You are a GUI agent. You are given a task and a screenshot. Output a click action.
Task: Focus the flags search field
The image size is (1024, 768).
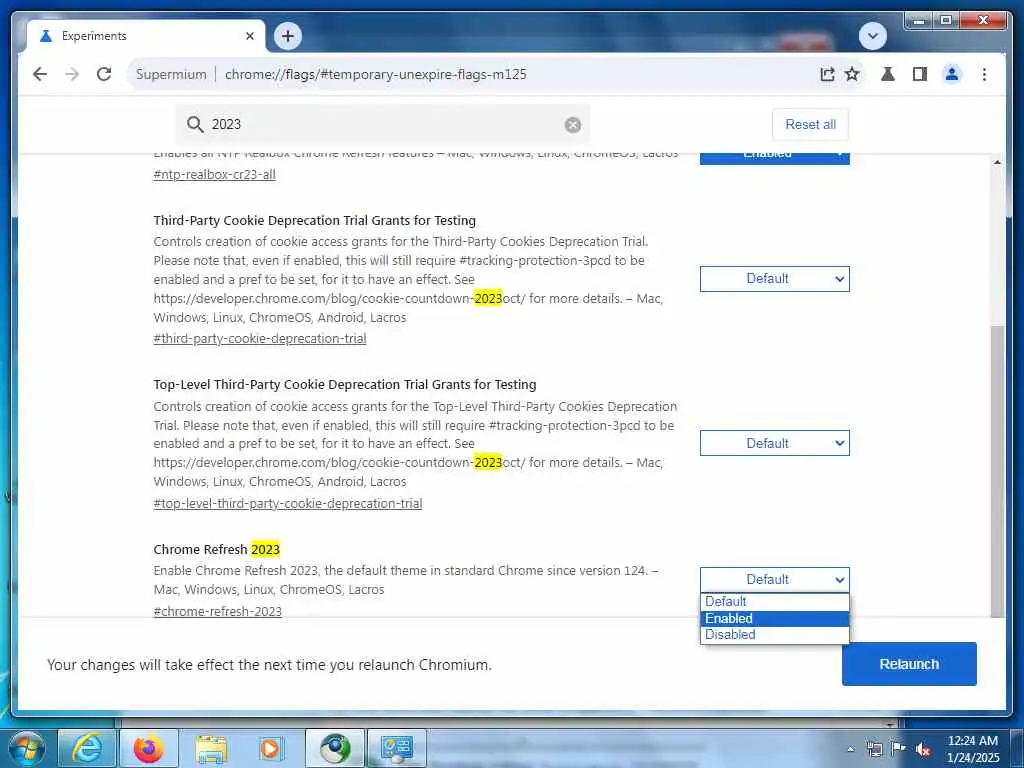382,124
